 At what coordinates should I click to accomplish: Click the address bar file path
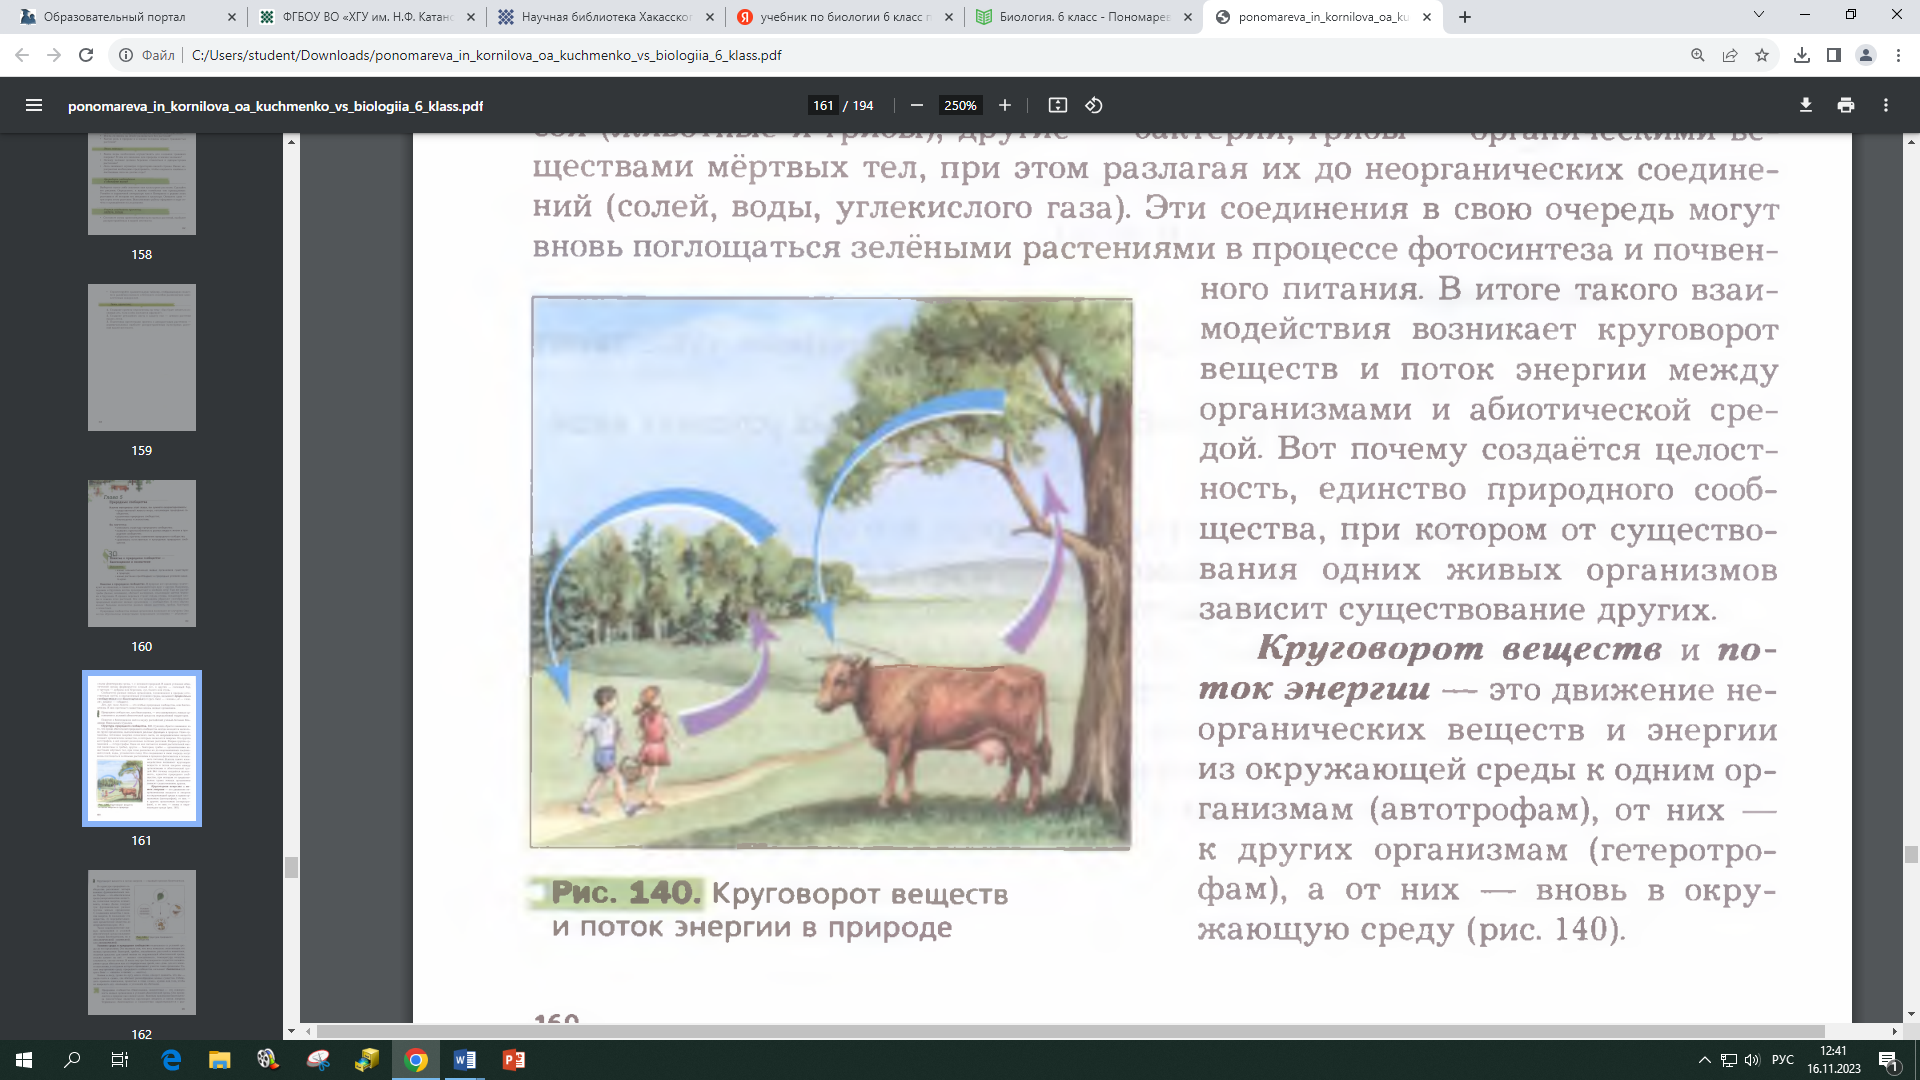487,55
